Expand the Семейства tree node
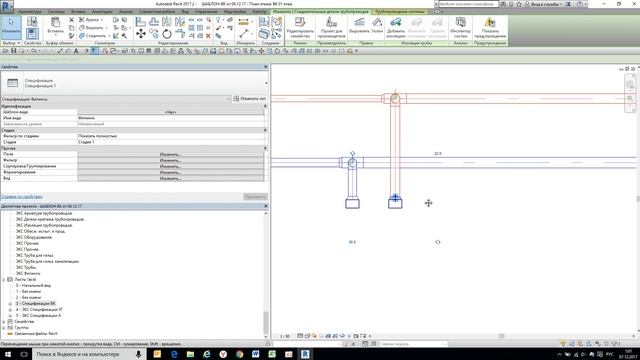640x360 pixels. pos(4,322)
